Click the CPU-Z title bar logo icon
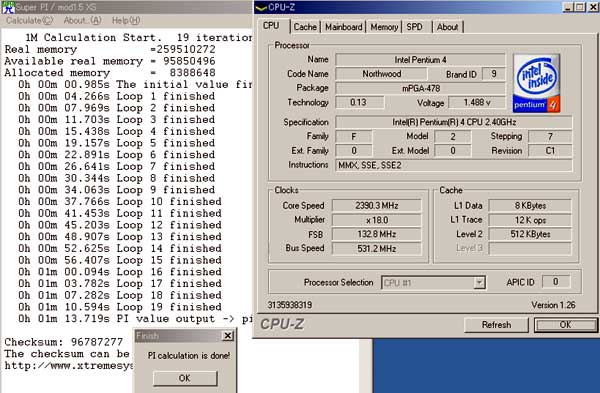Viewport: 600px width, 393px height. click(x=261, y=7)
